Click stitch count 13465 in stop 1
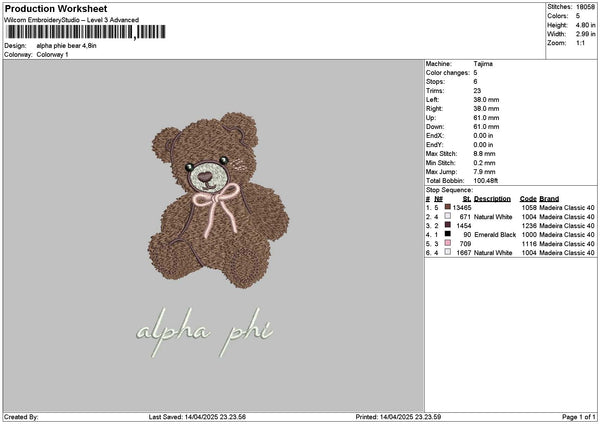 click(462, 208)
